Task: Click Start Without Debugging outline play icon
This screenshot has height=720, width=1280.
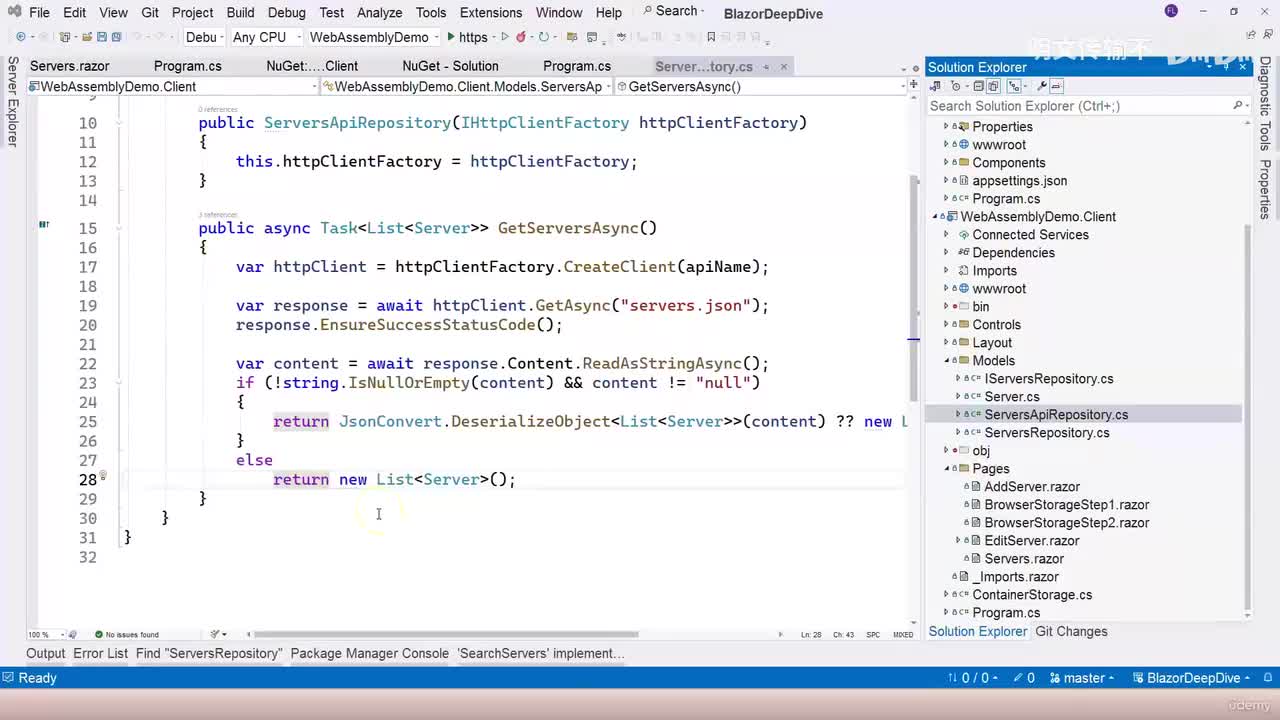Action: click(x=505, y=37)
